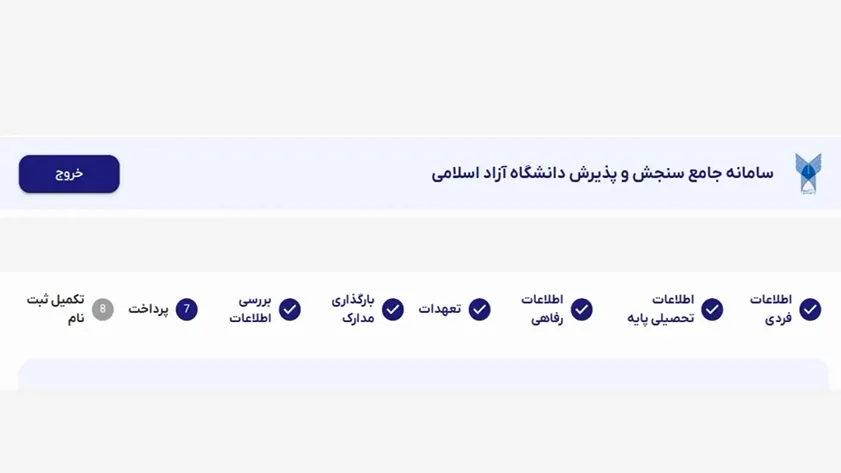
Task: Select تکمیل ثبت نام step label
Action: [56, 309]
